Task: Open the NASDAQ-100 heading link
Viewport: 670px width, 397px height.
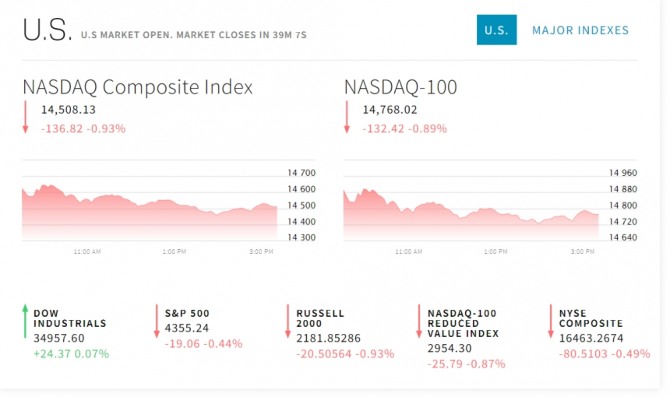Action: (400, 87)
